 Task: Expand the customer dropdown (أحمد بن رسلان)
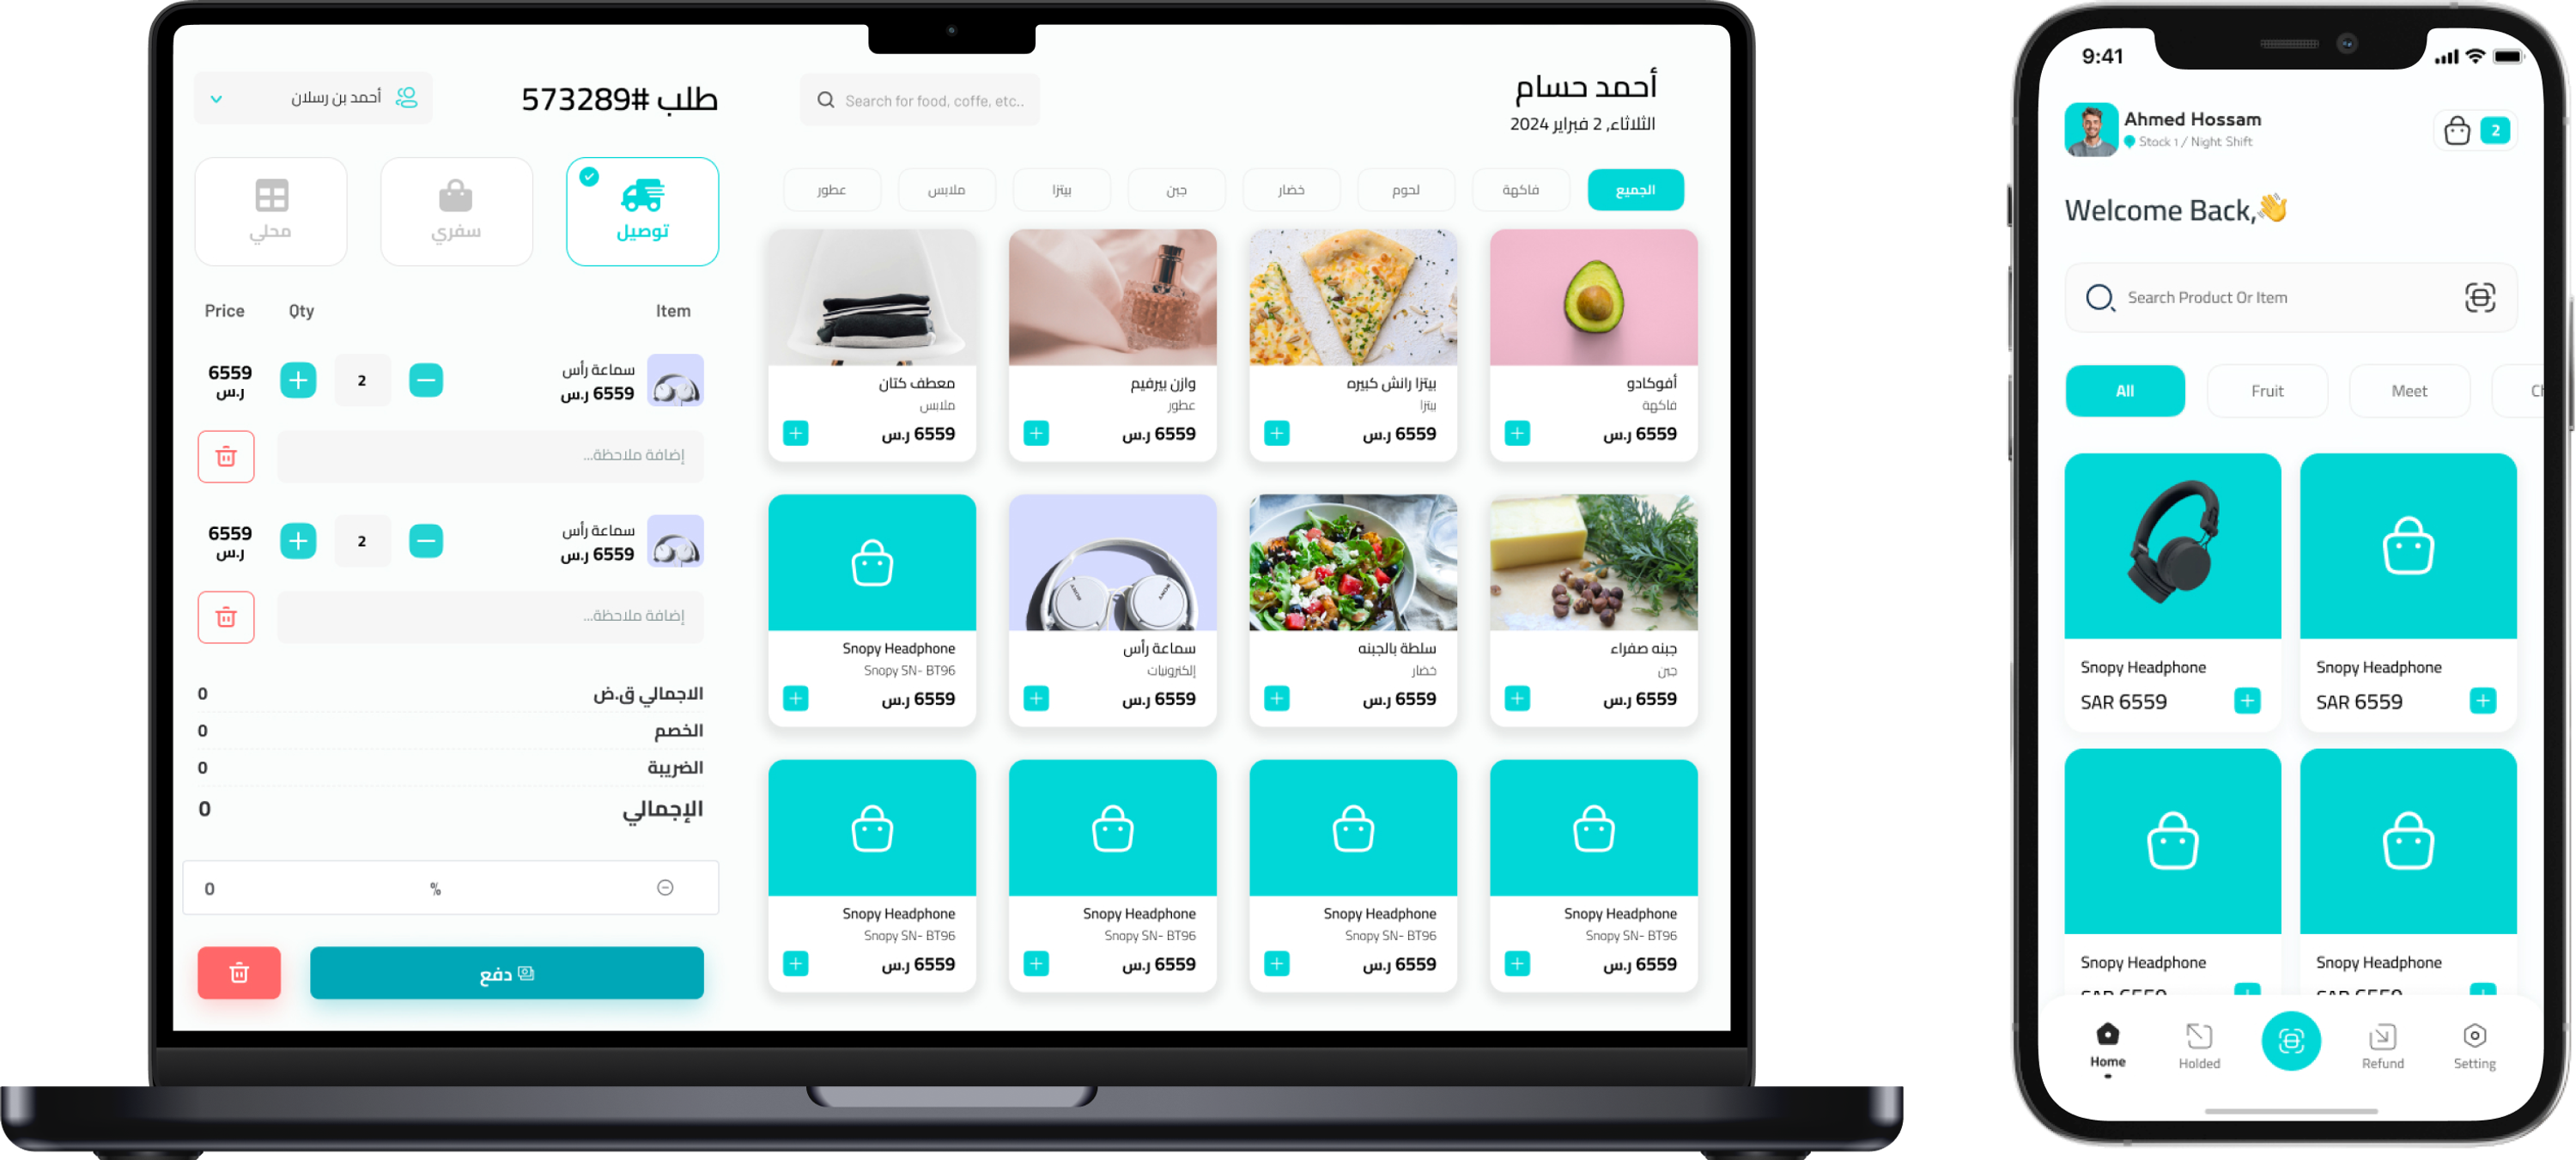pos(217,97)
